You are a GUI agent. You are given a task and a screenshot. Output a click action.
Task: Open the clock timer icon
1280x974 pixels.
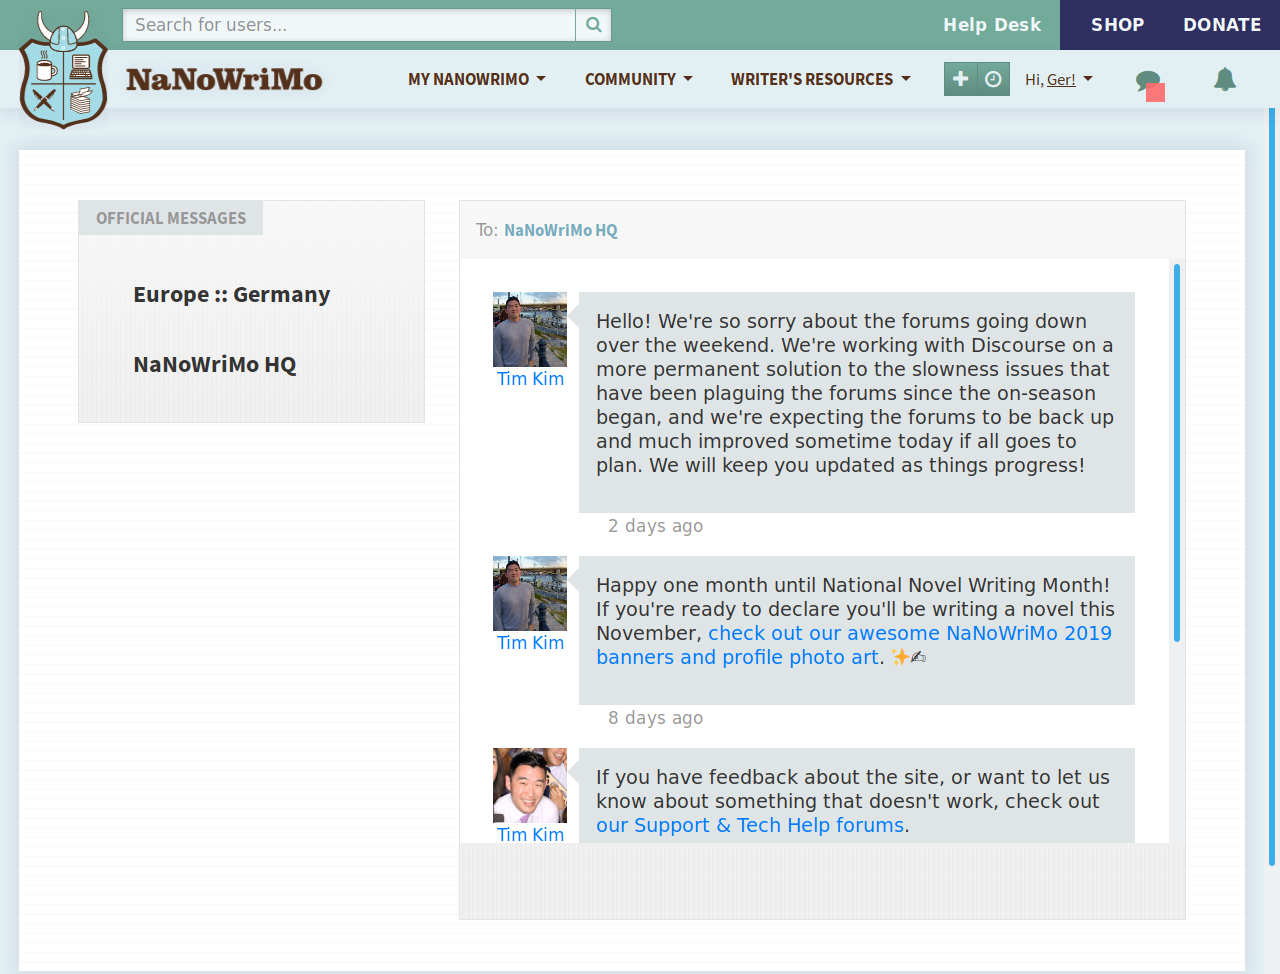point(993,79)
